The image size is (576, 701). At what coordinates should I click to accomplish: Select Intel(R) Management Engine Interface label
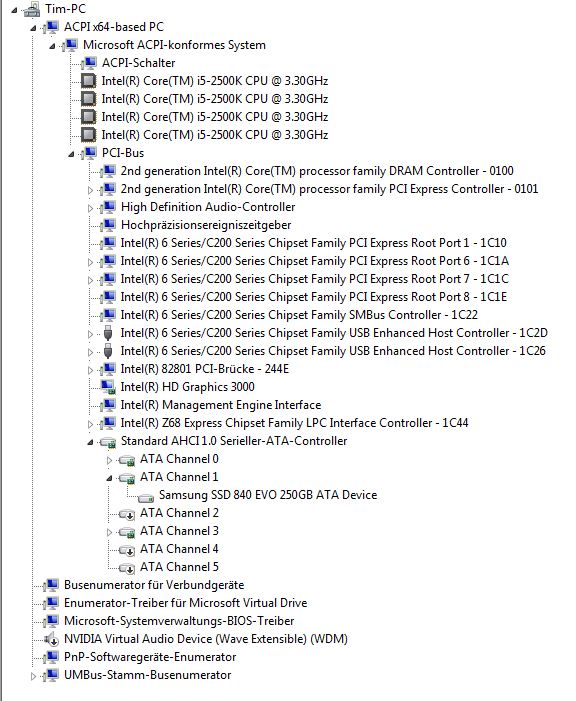[220, 405]
